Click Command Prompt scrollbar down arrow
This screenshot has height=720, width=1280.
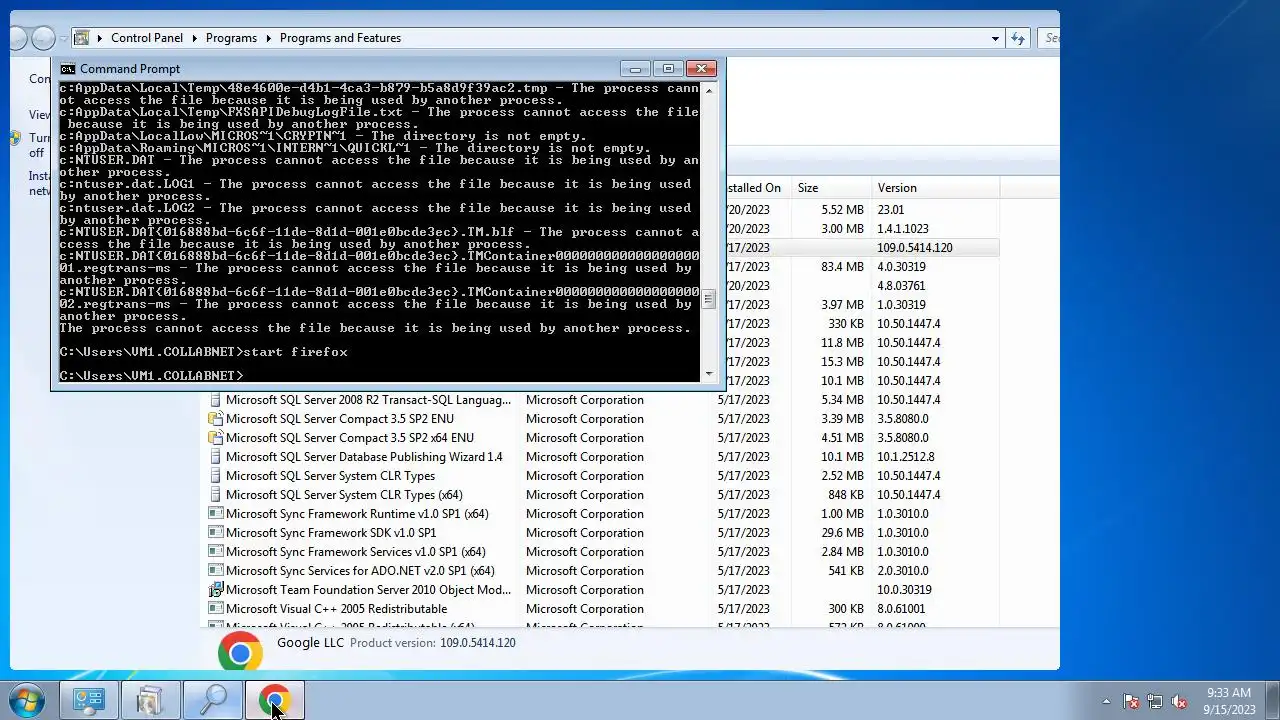[x=709, y=373]
